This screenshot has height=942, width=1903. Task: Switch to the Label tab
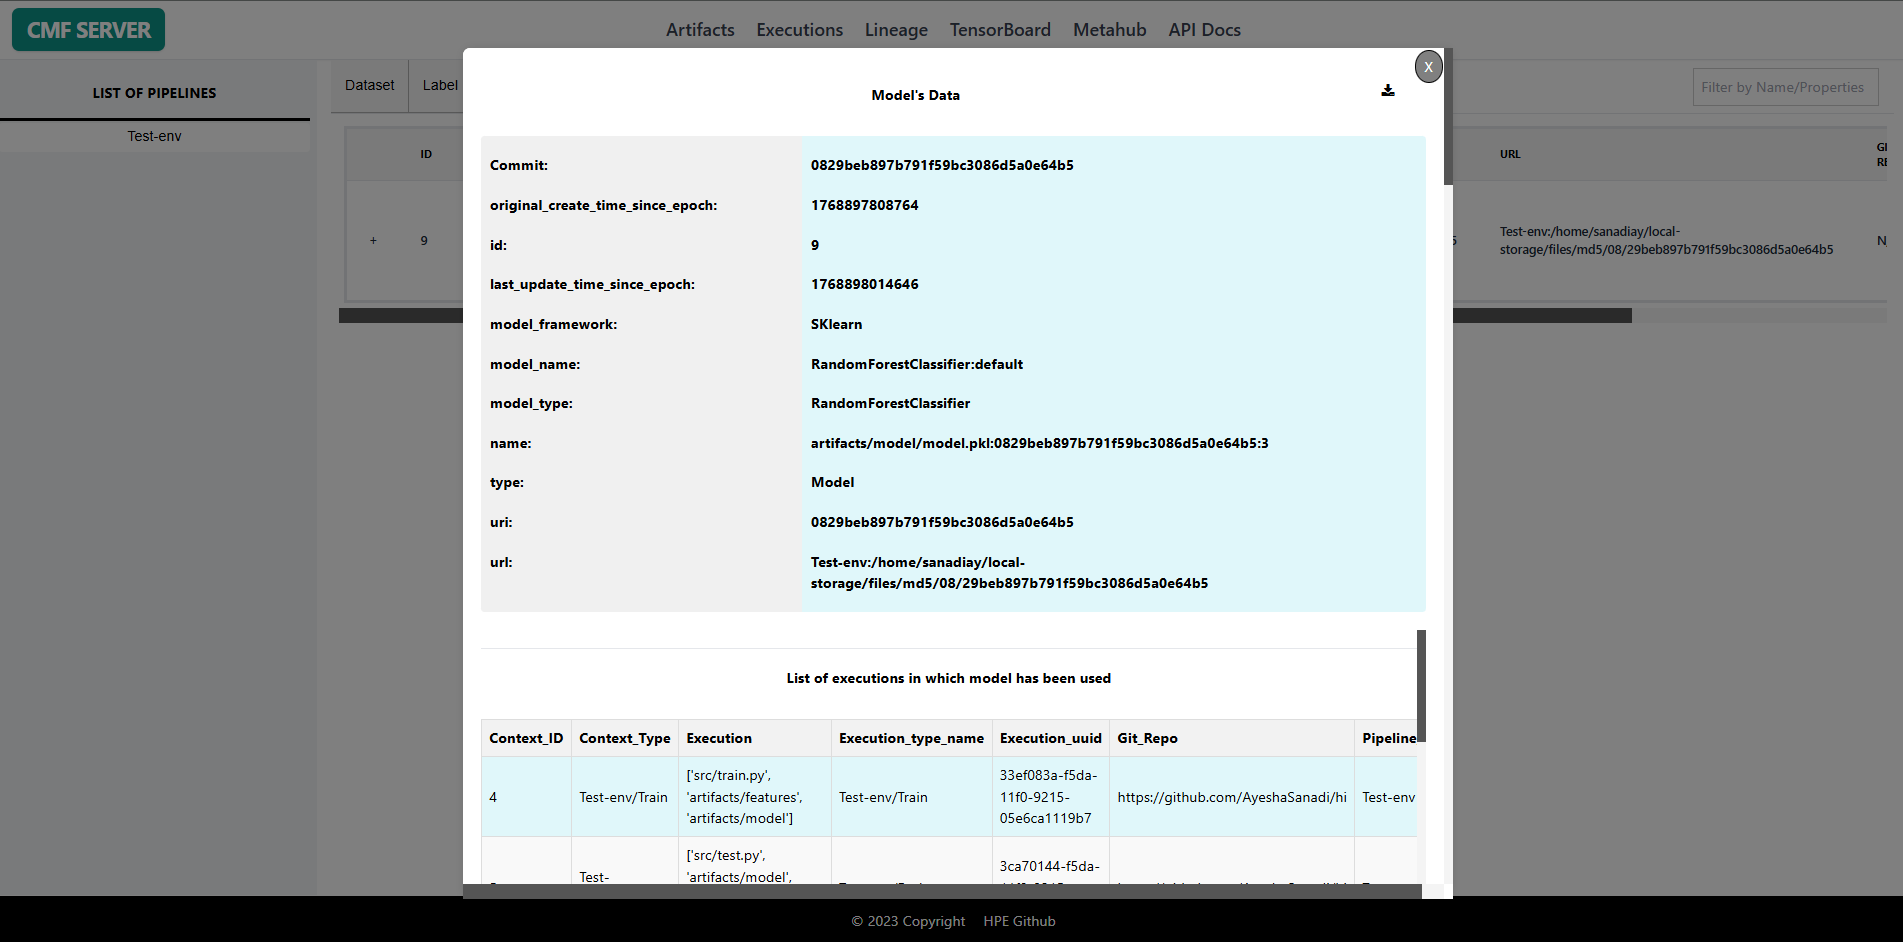click(x=440, y=86)
